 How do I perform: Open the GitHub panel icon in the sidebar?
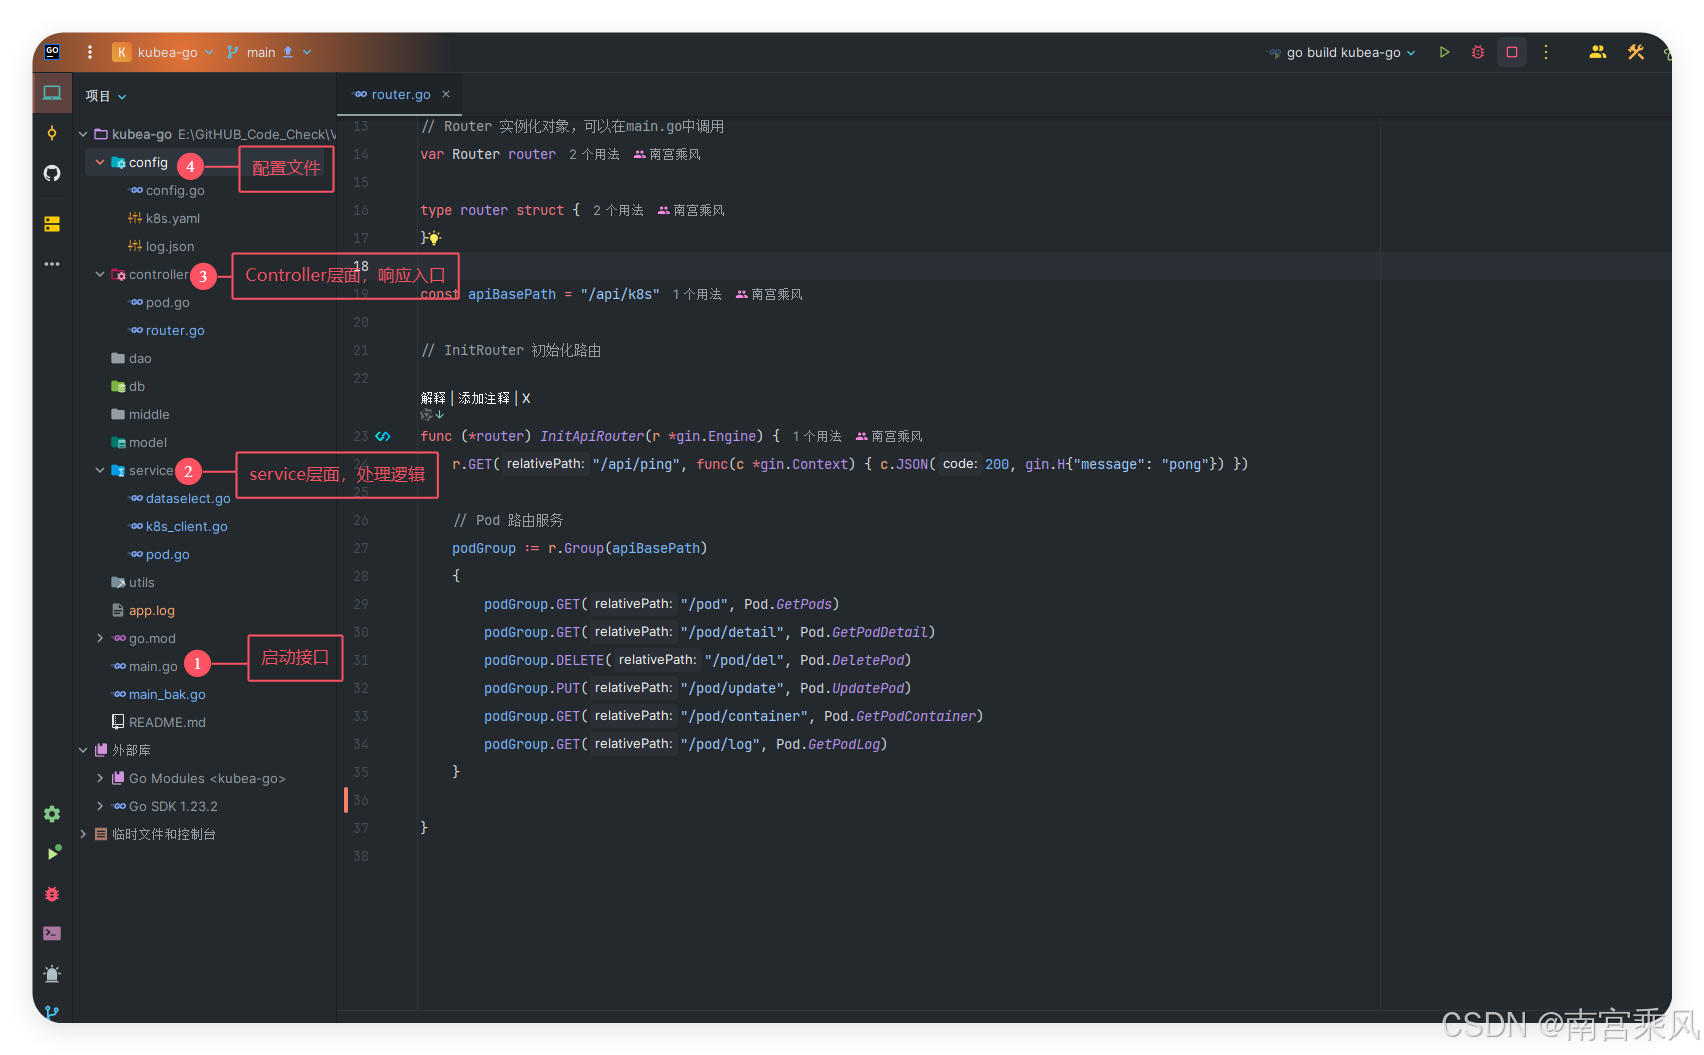tap(52, 173)
